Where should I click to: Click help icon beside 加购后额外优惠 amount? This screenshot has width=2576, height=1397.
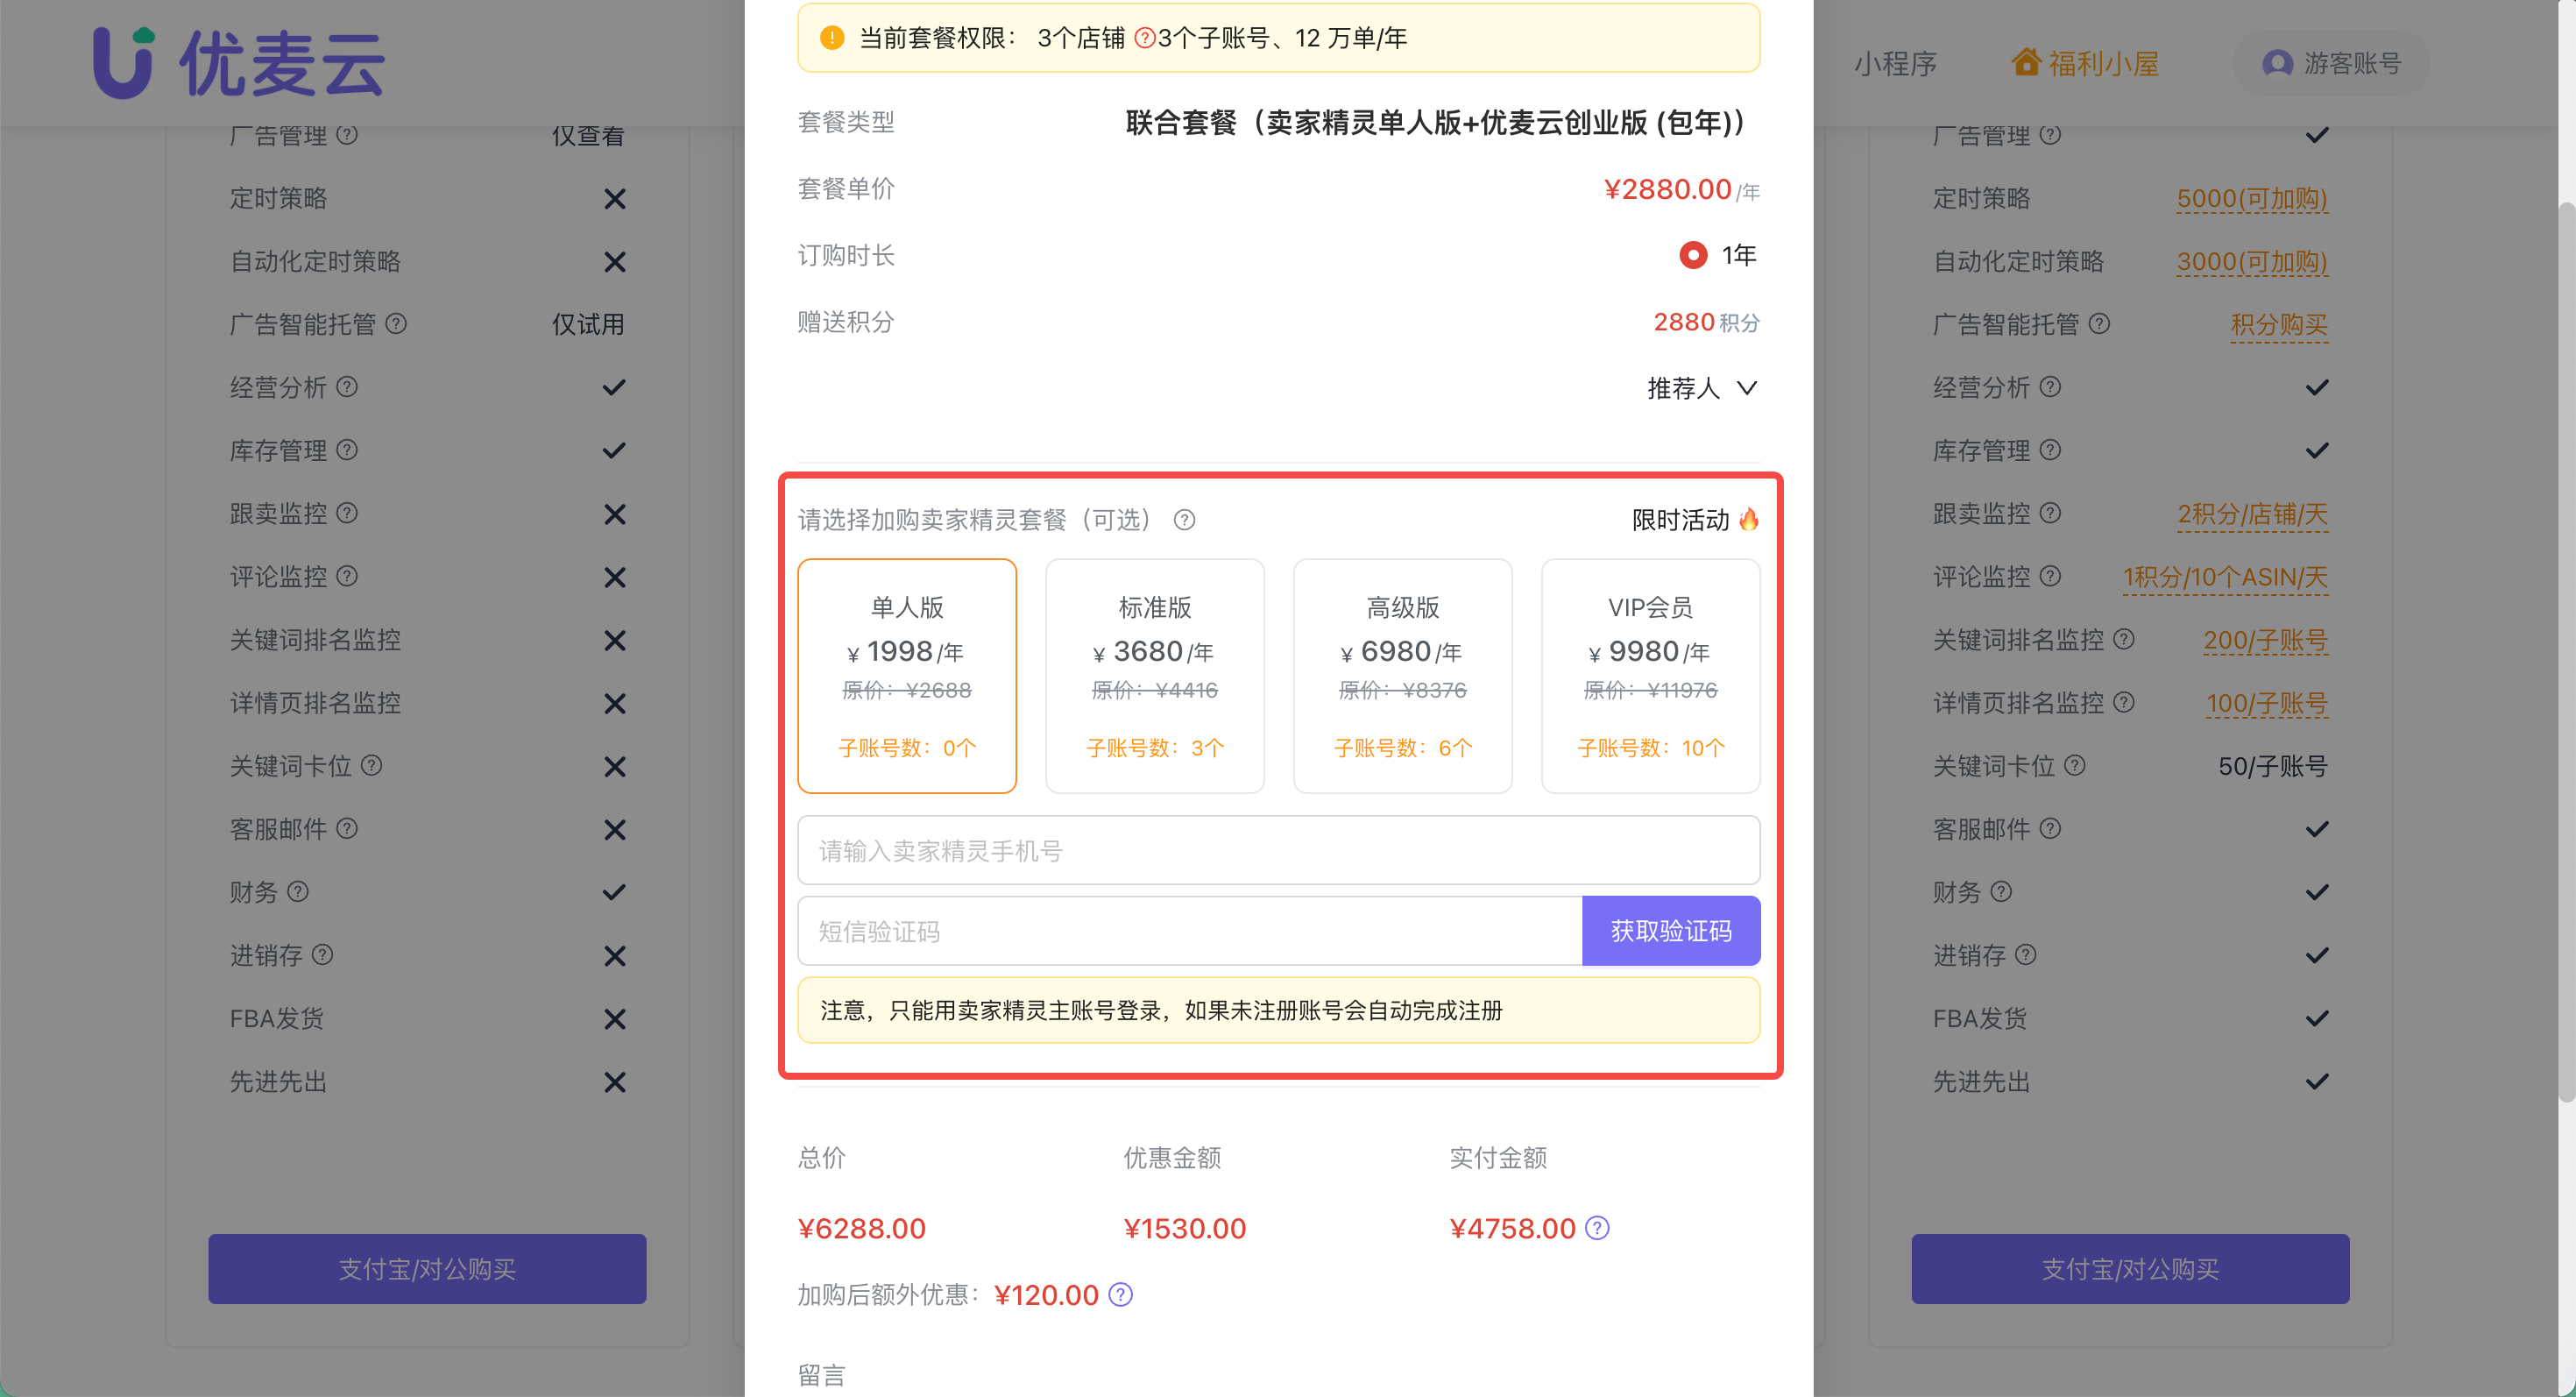[1121, 1294]
